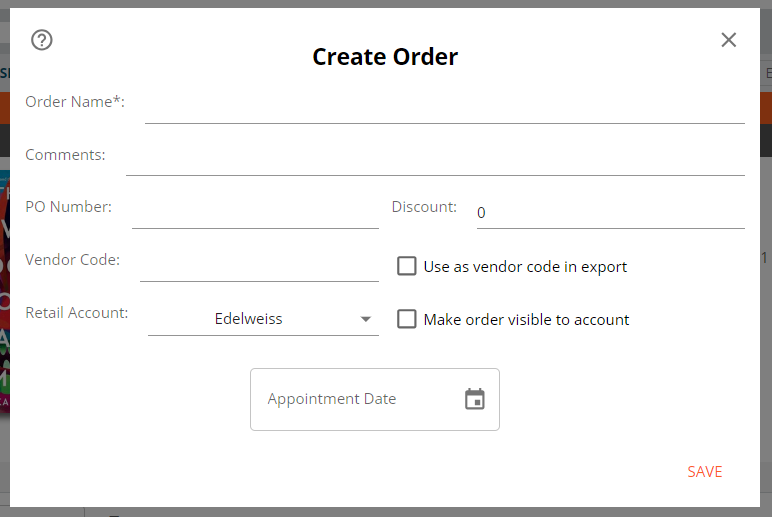The height and width of the screenshot is (517, 772).
Task: Click into the Comments text field
Action: [x=435, y=160]
